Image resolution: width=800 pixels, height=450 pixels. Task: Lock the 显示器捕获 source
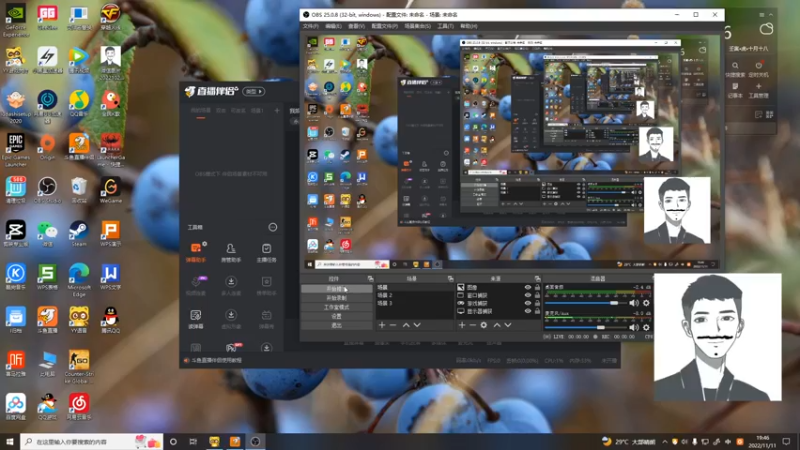point(537,311)
